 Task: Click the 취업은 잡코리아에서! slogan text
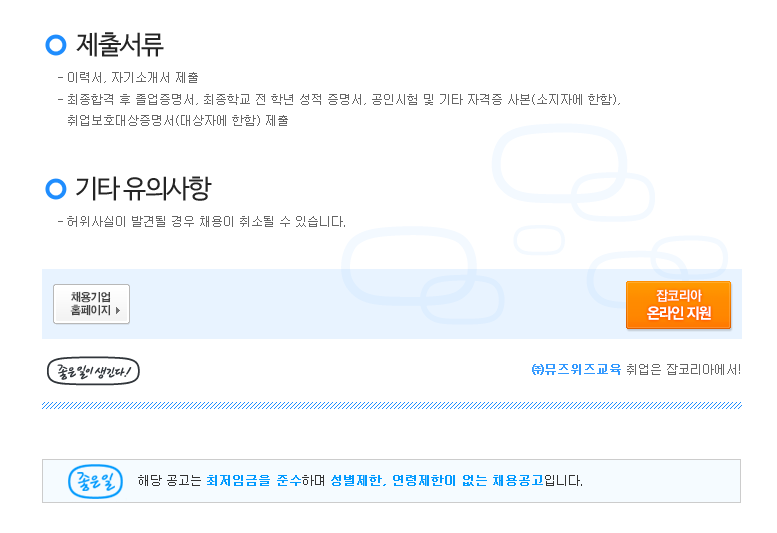pyautogui.click(x=683, y=370)
